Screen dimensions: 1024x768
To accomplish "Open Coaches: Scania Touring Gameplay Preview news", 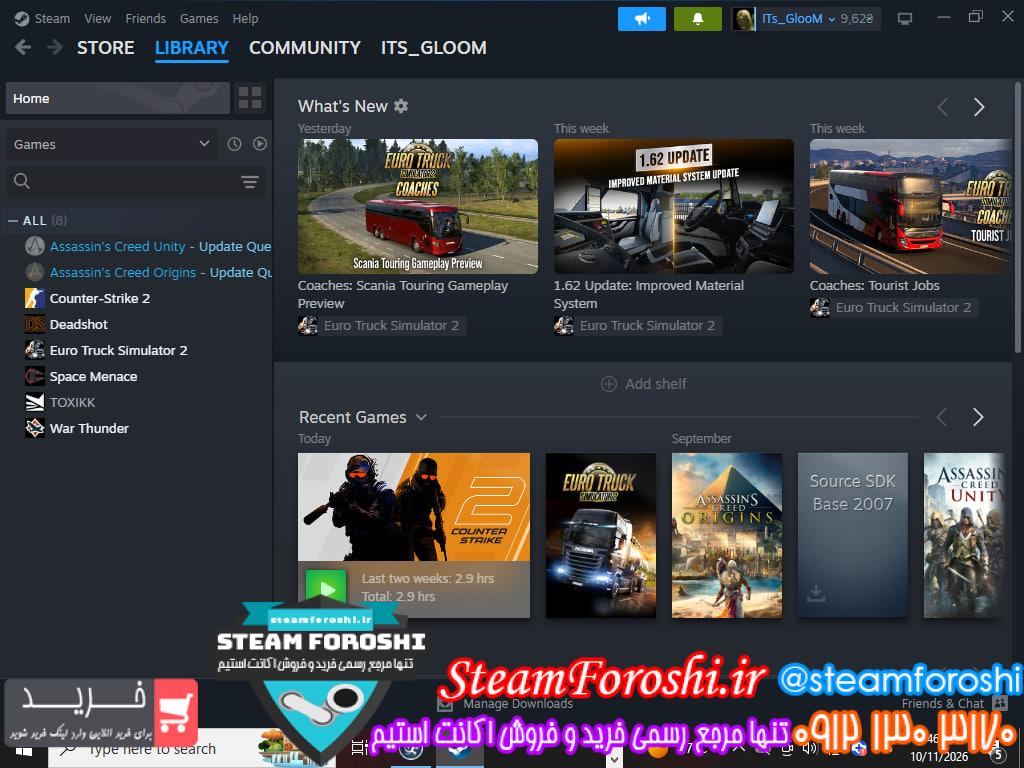I will [x=418, y=206].
